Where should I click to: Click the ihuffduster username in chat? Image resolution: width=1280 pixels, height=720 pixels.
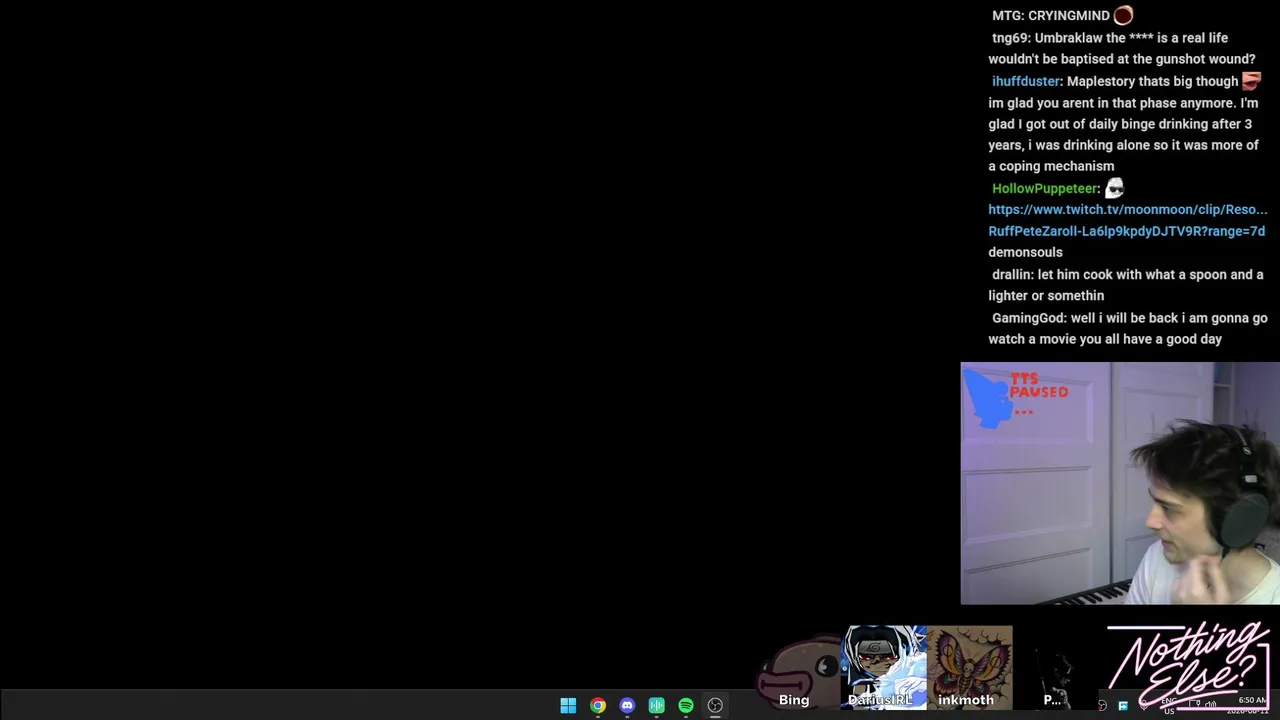[1026, 81]
